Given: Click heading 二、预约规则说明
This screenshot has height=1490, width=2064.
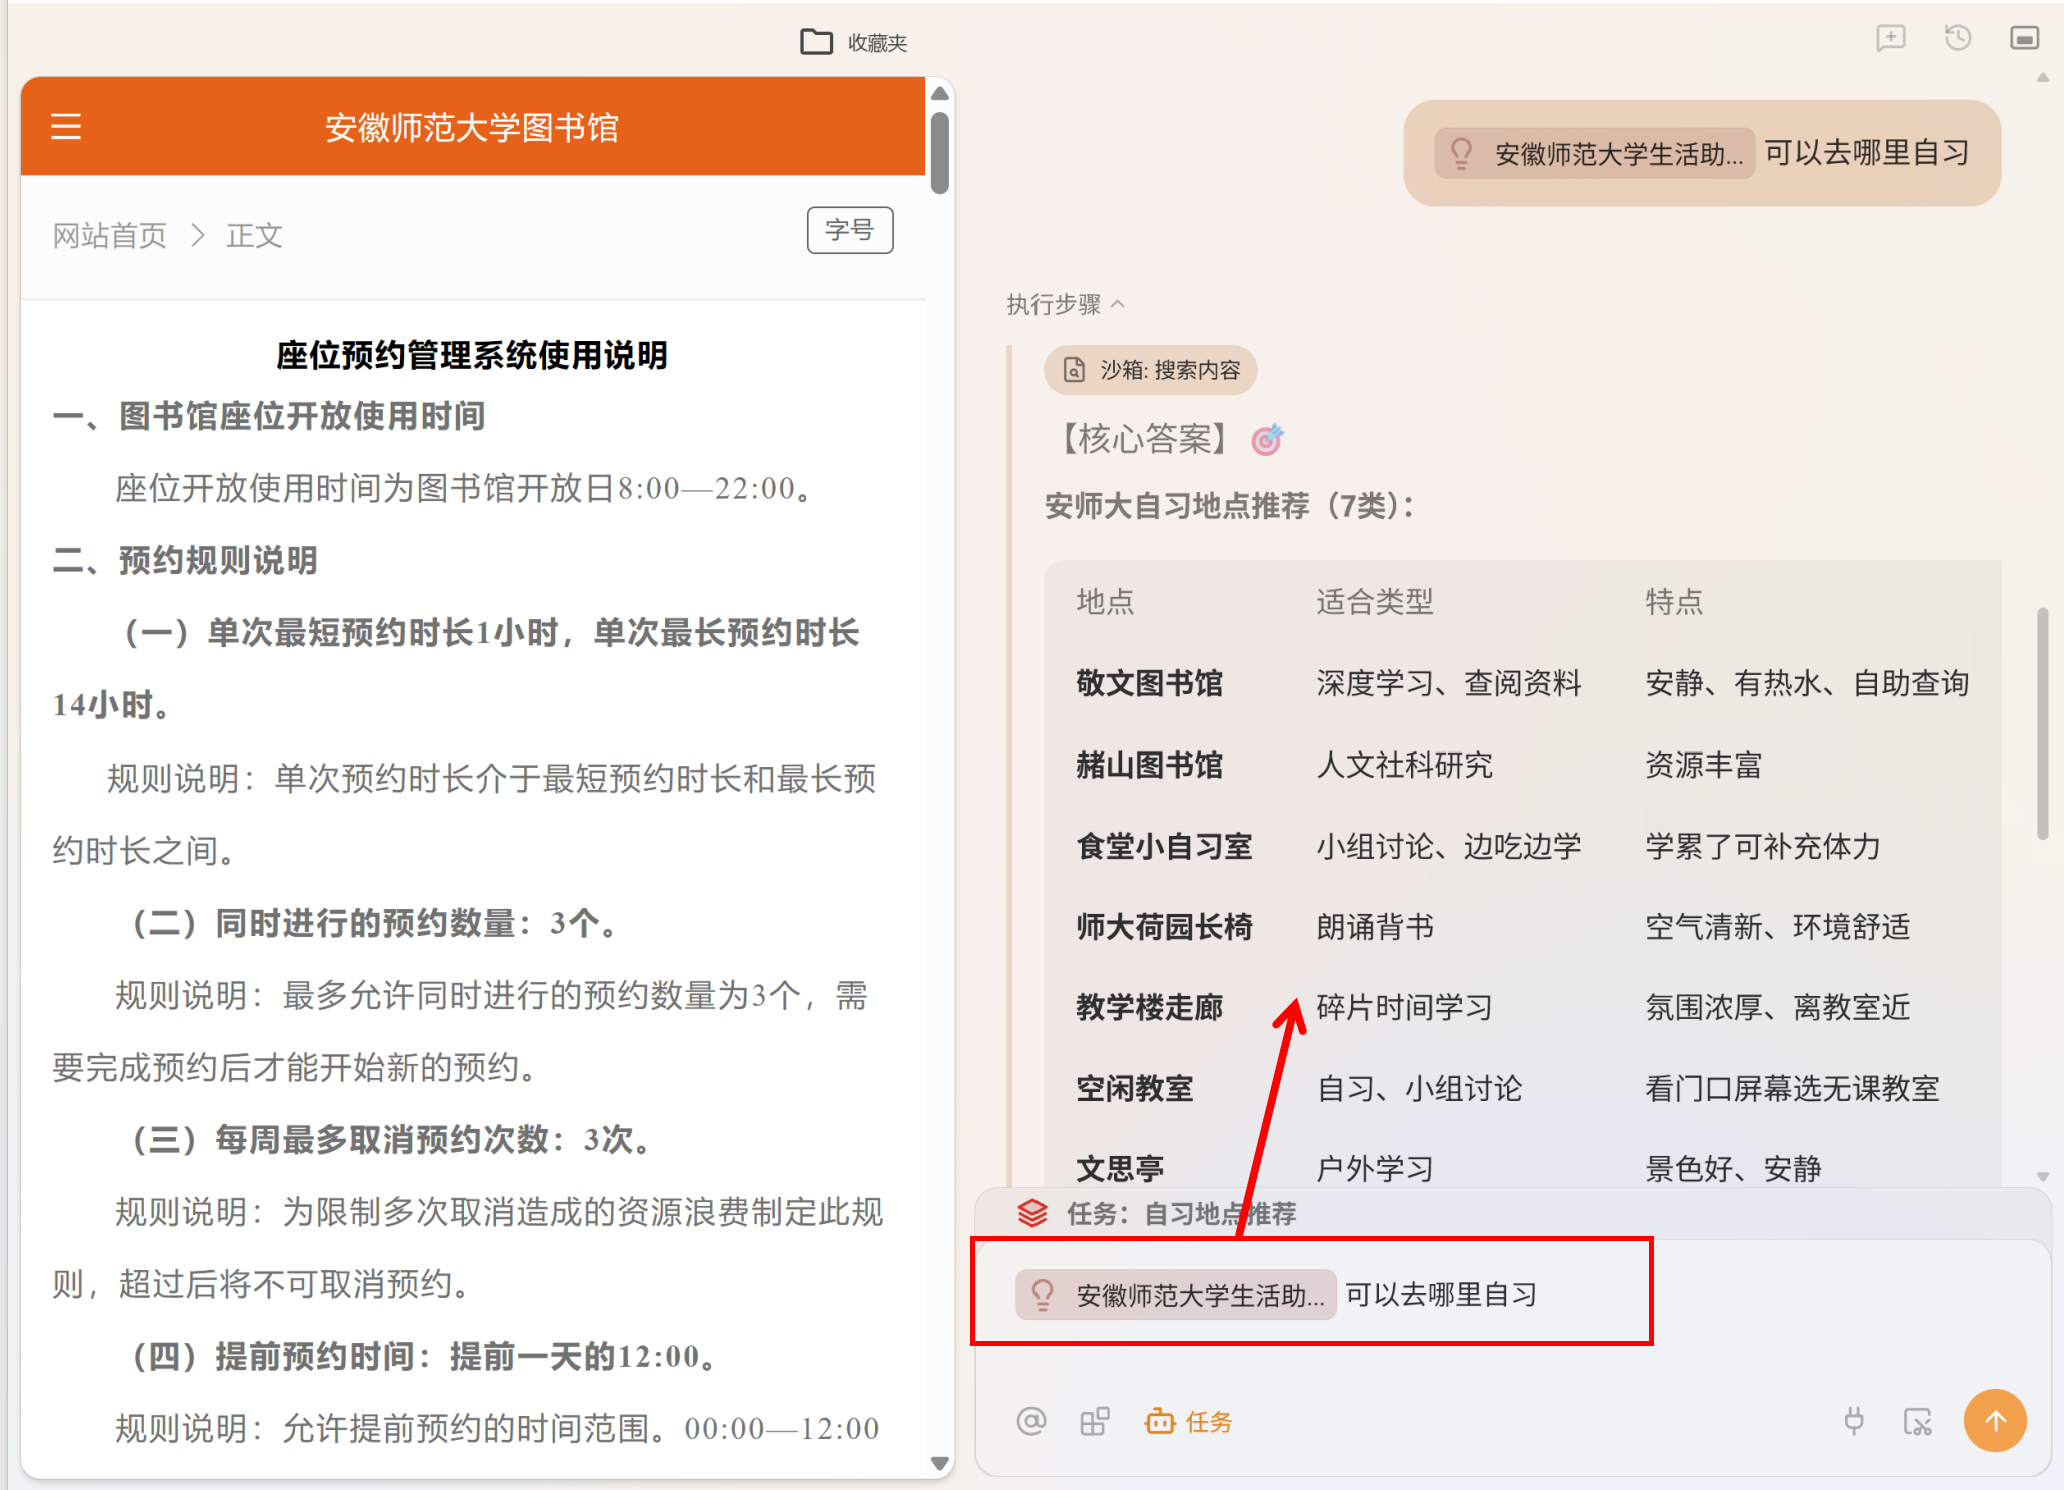Looking at the screenshot, I should [x=185, y=560].
